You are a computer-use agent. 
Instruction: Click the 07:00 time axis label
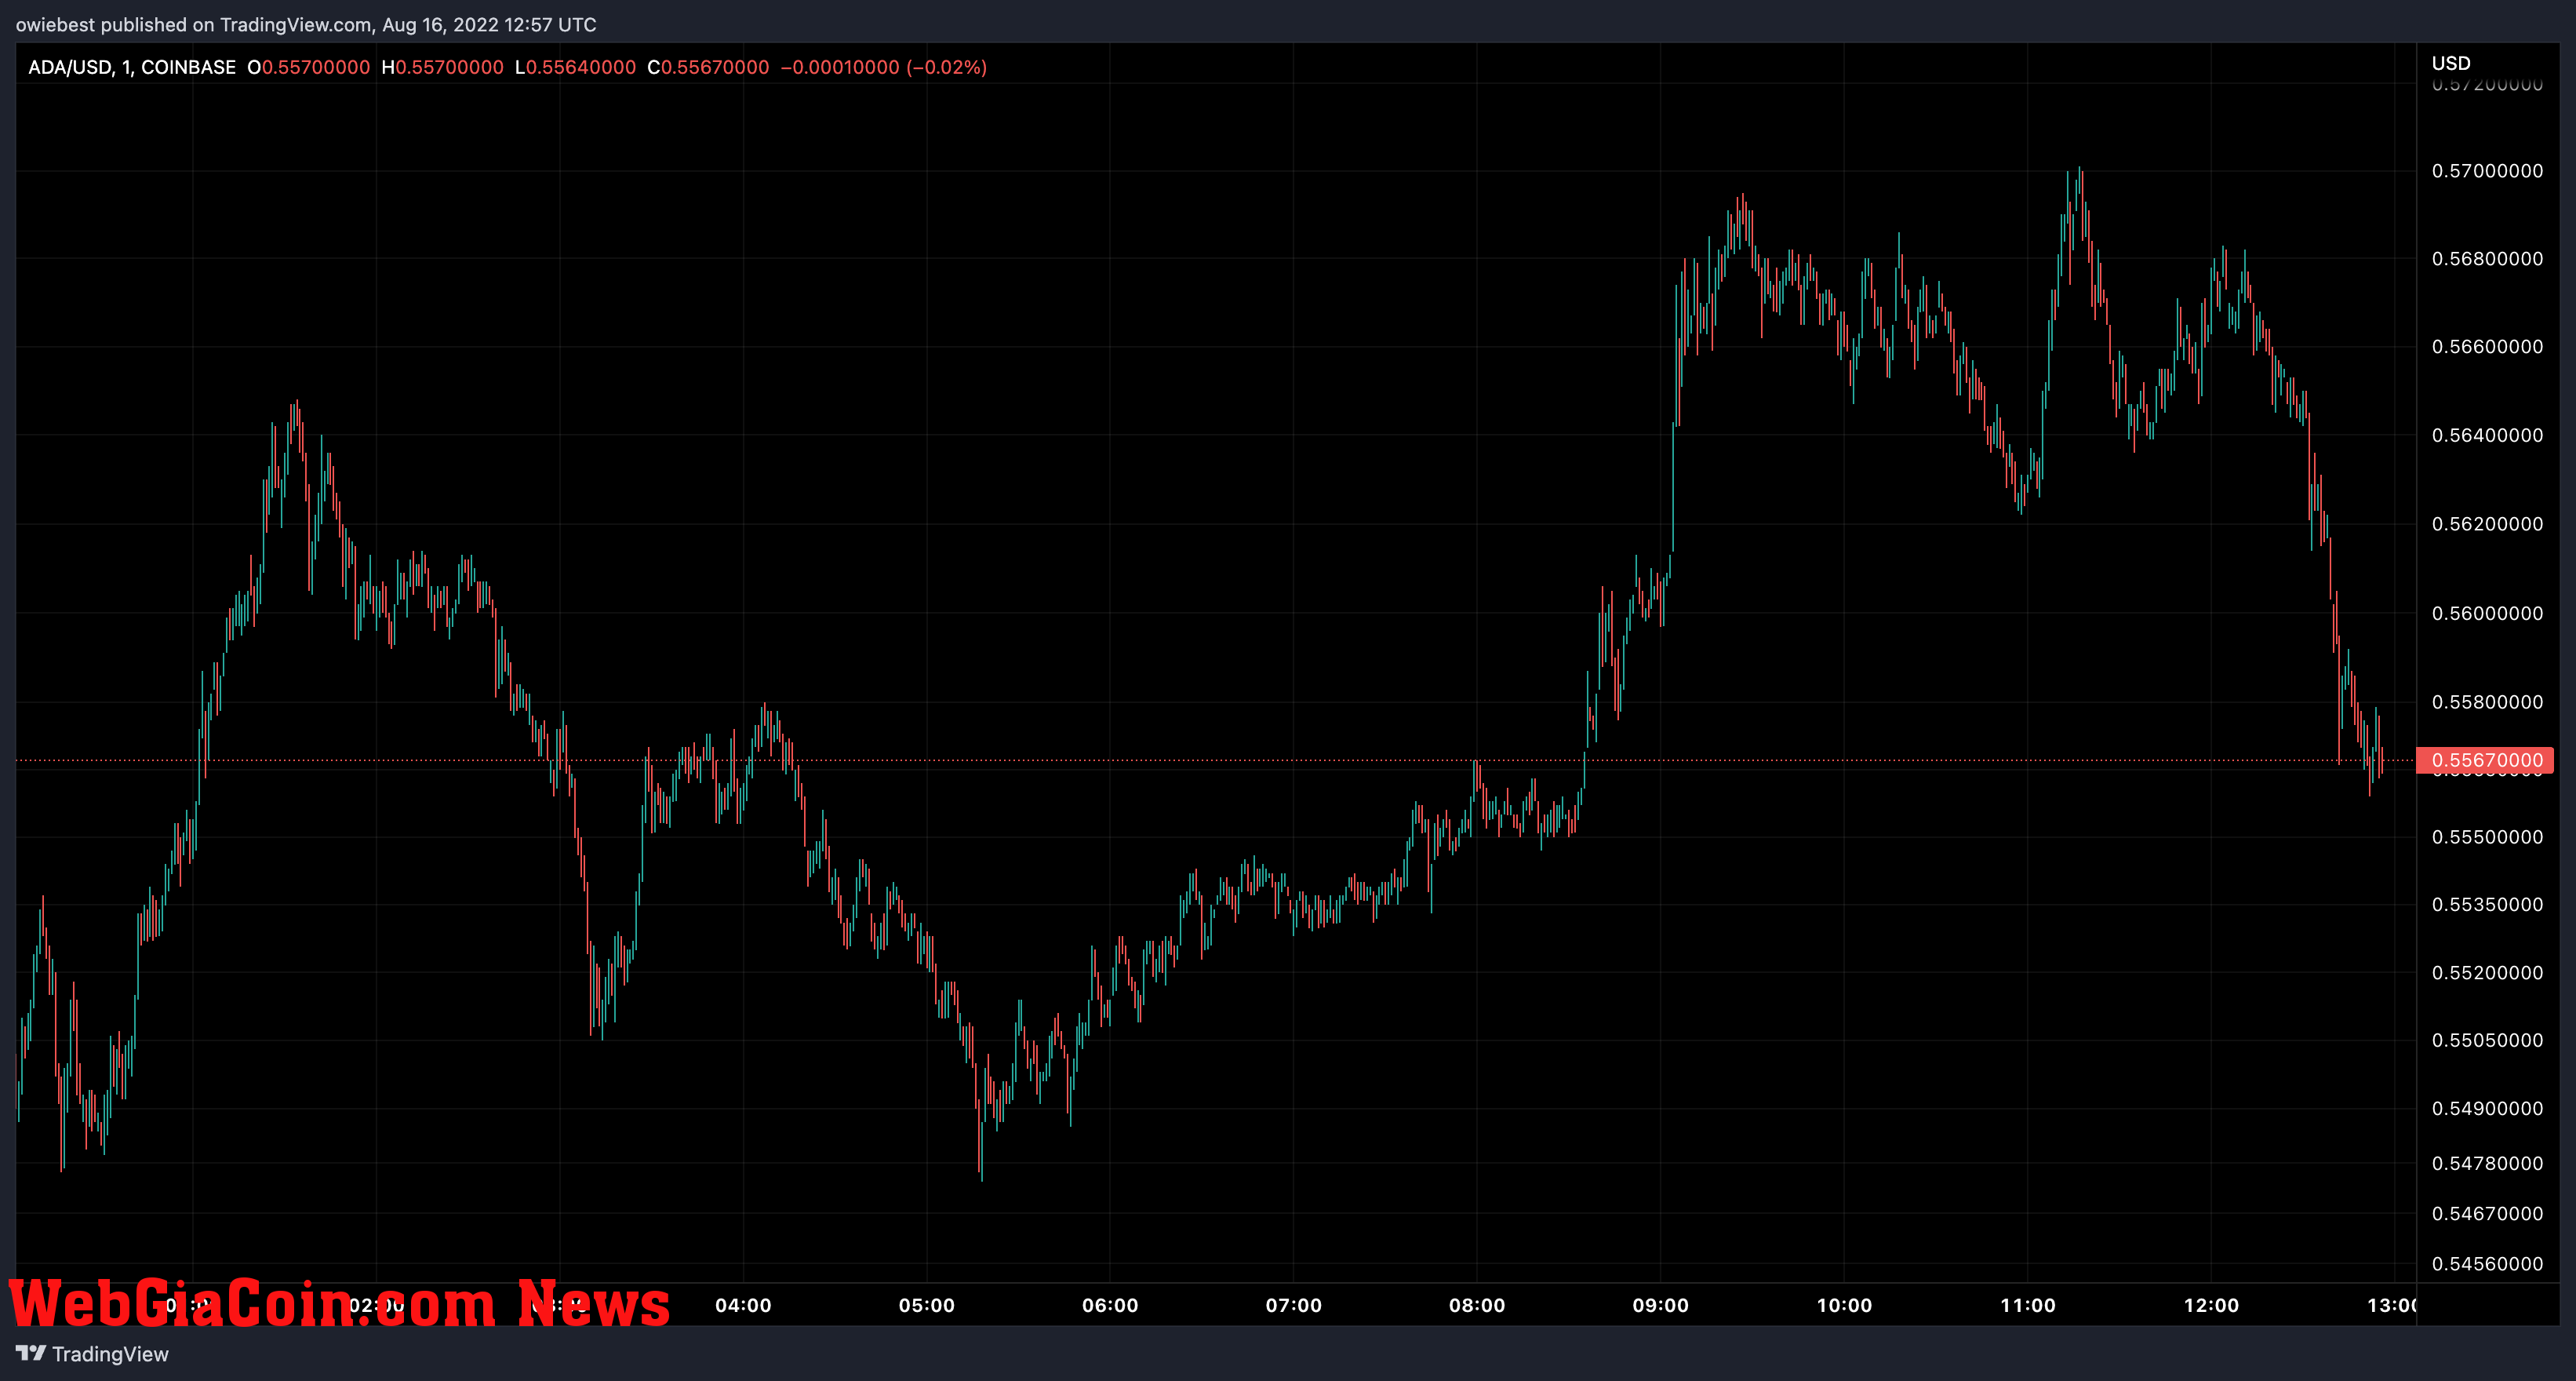pyautogui.click(x=1294, y=1305)
